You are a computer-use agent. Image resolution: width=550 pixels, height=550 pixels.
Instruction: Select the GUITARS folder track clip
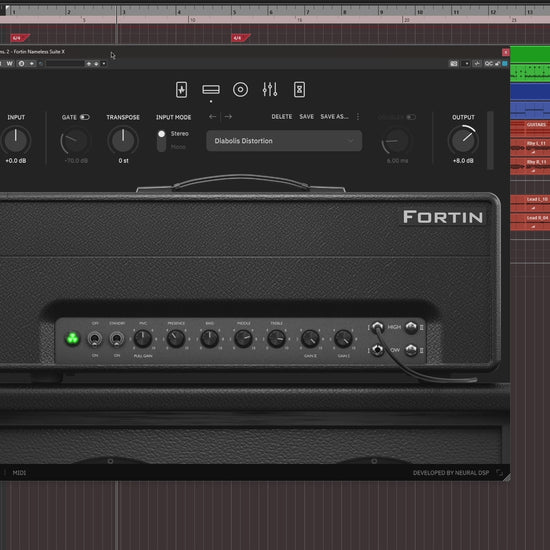coord(530,129)
